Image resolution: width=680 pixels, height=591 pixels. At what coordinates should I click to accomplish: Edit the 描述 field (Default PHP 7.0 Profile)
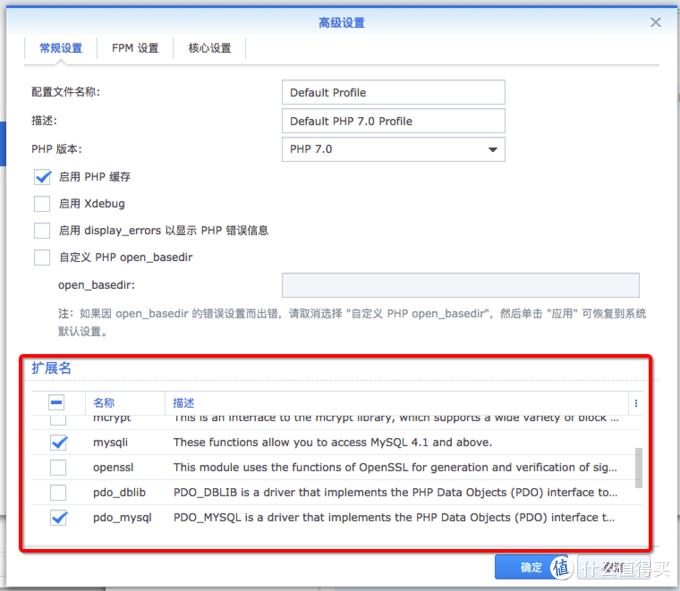[393, 121]
